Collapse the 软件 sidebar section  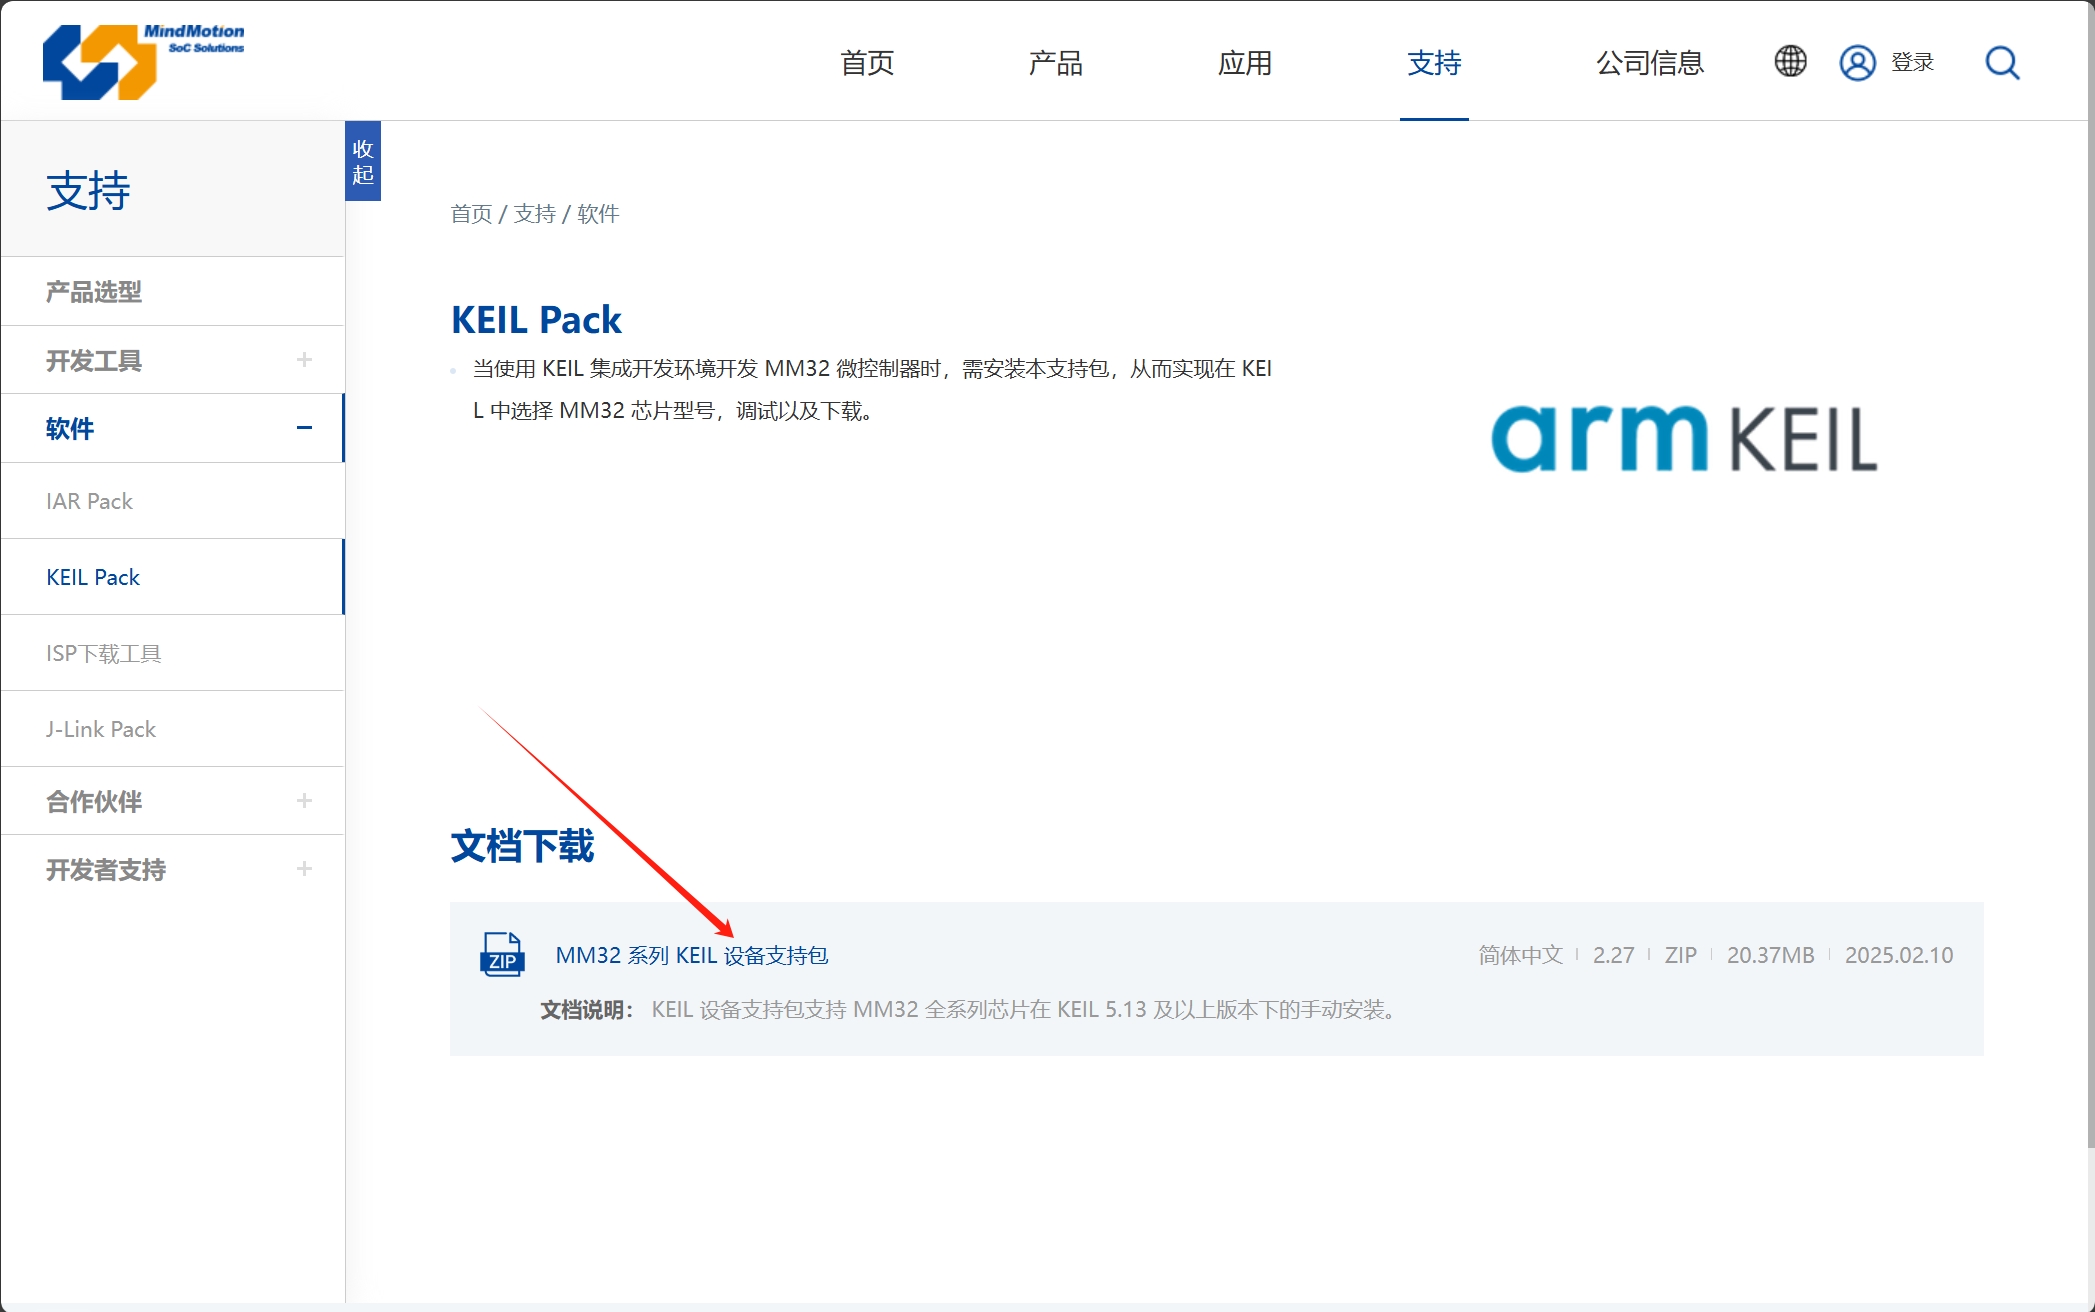304,428
